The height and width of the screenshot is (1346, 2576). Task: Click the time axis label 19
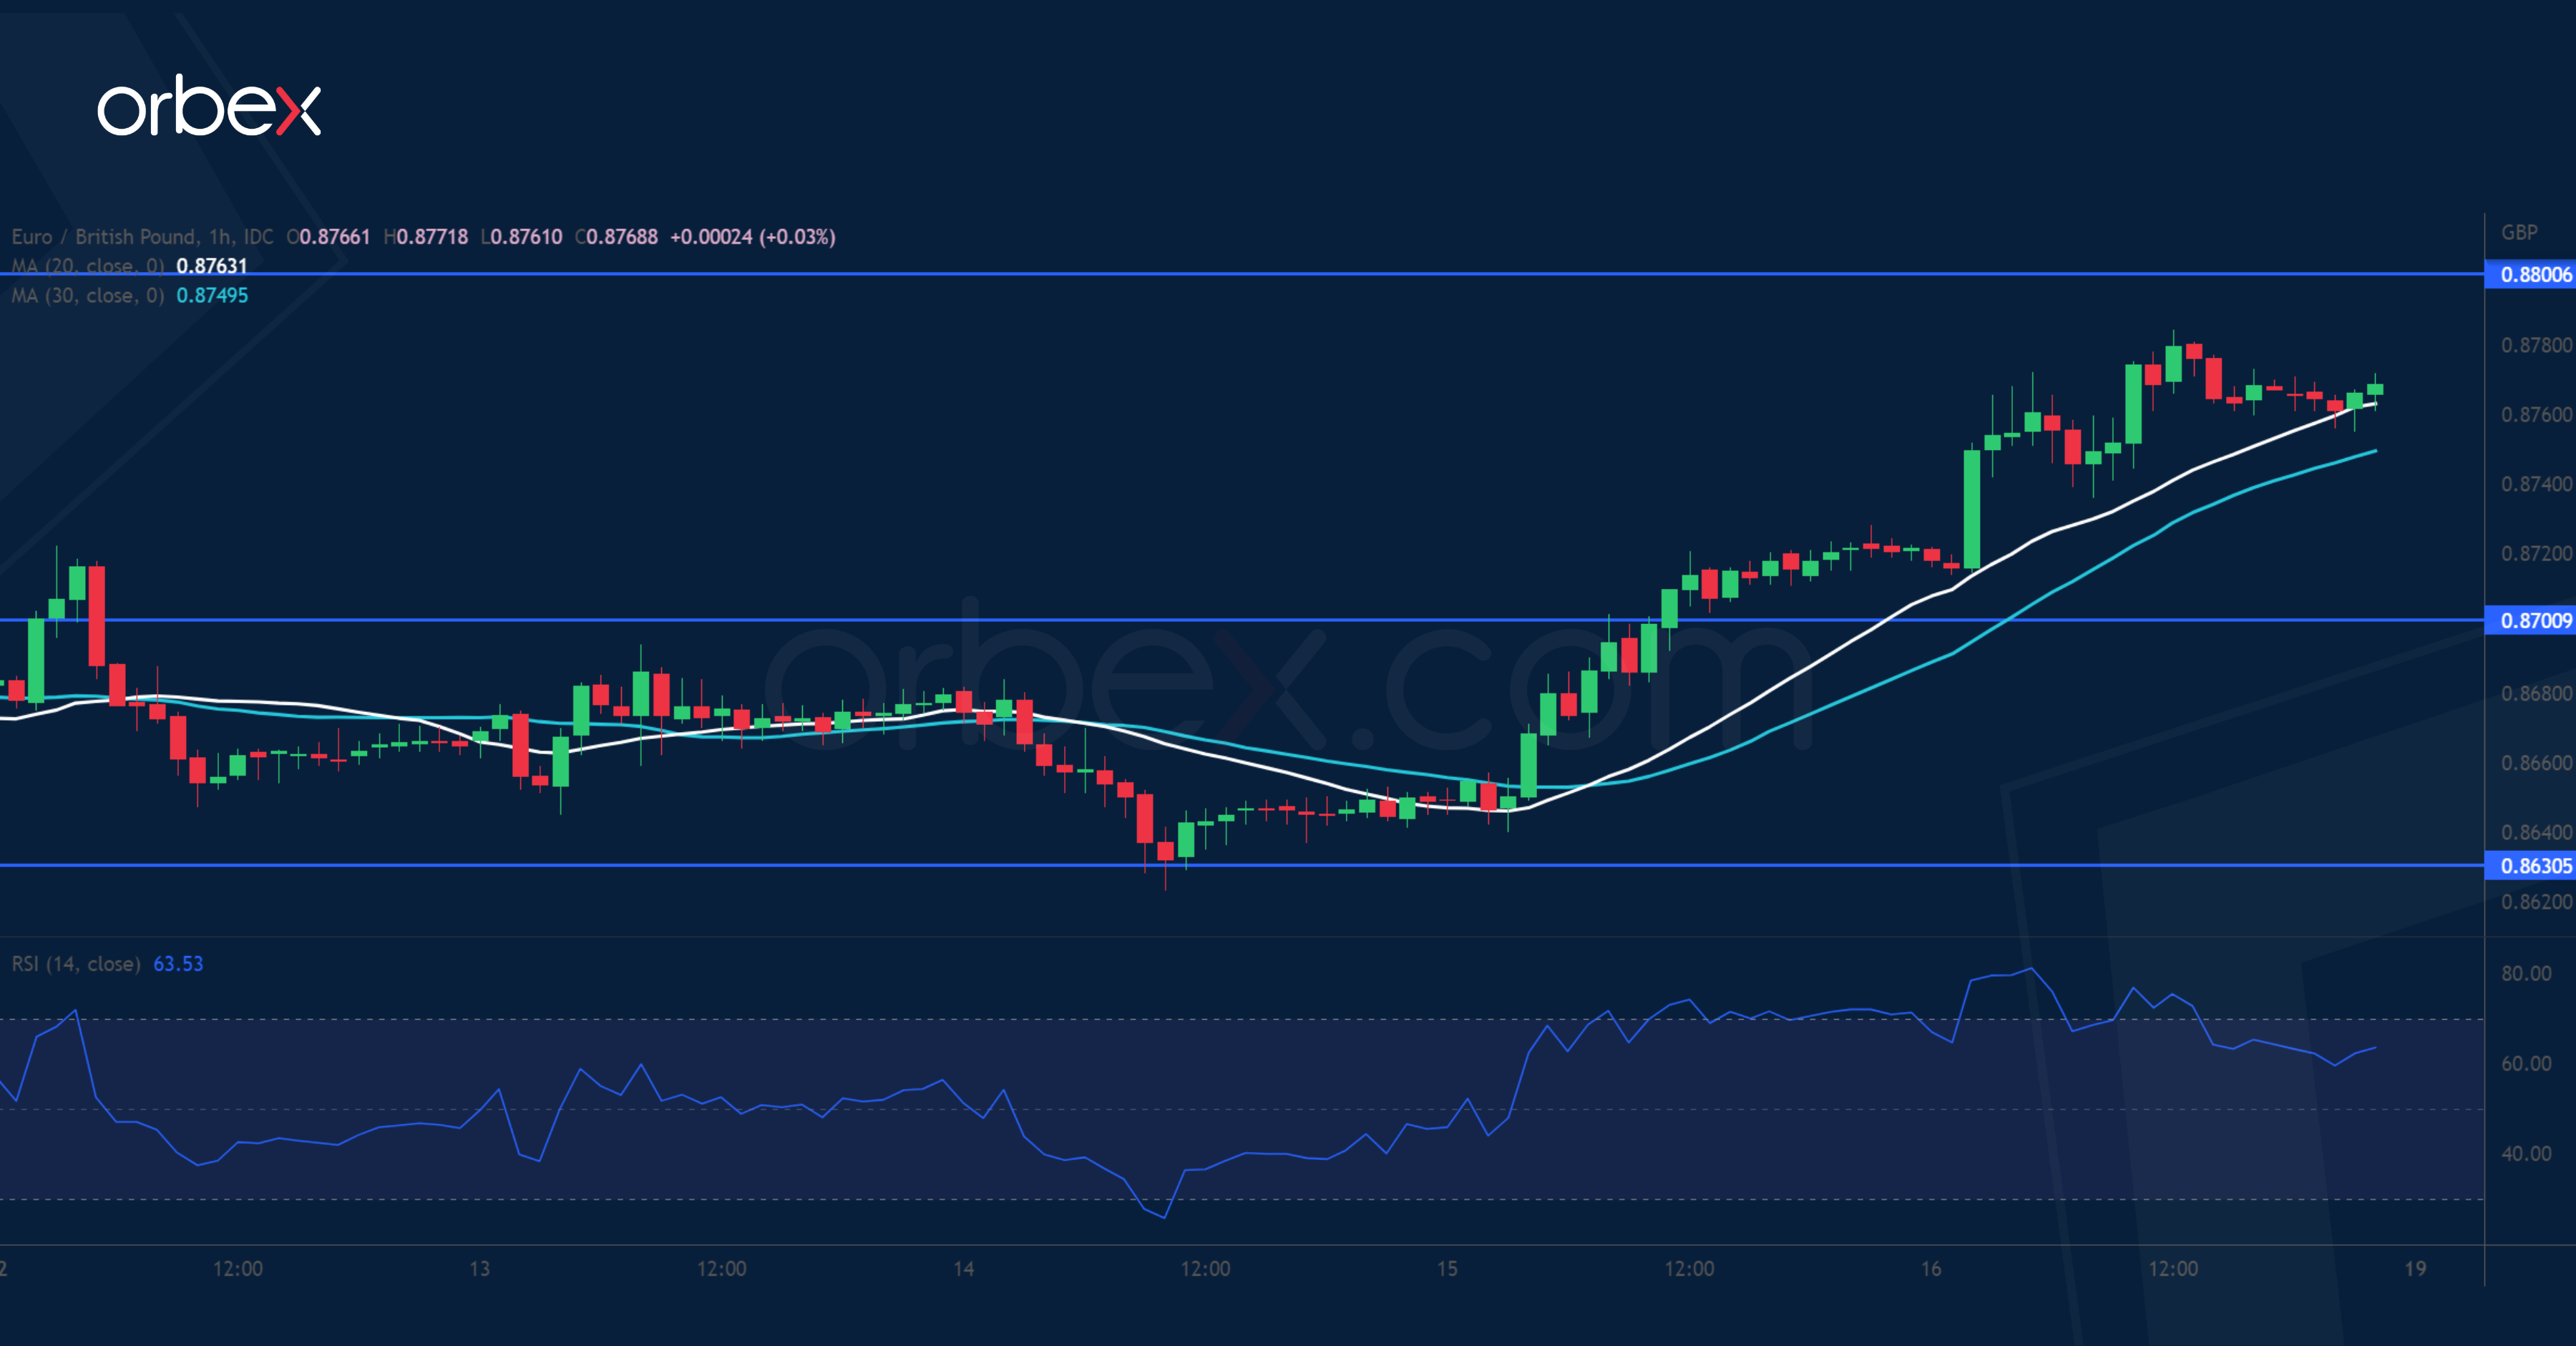click(x=2415, y=1269)
